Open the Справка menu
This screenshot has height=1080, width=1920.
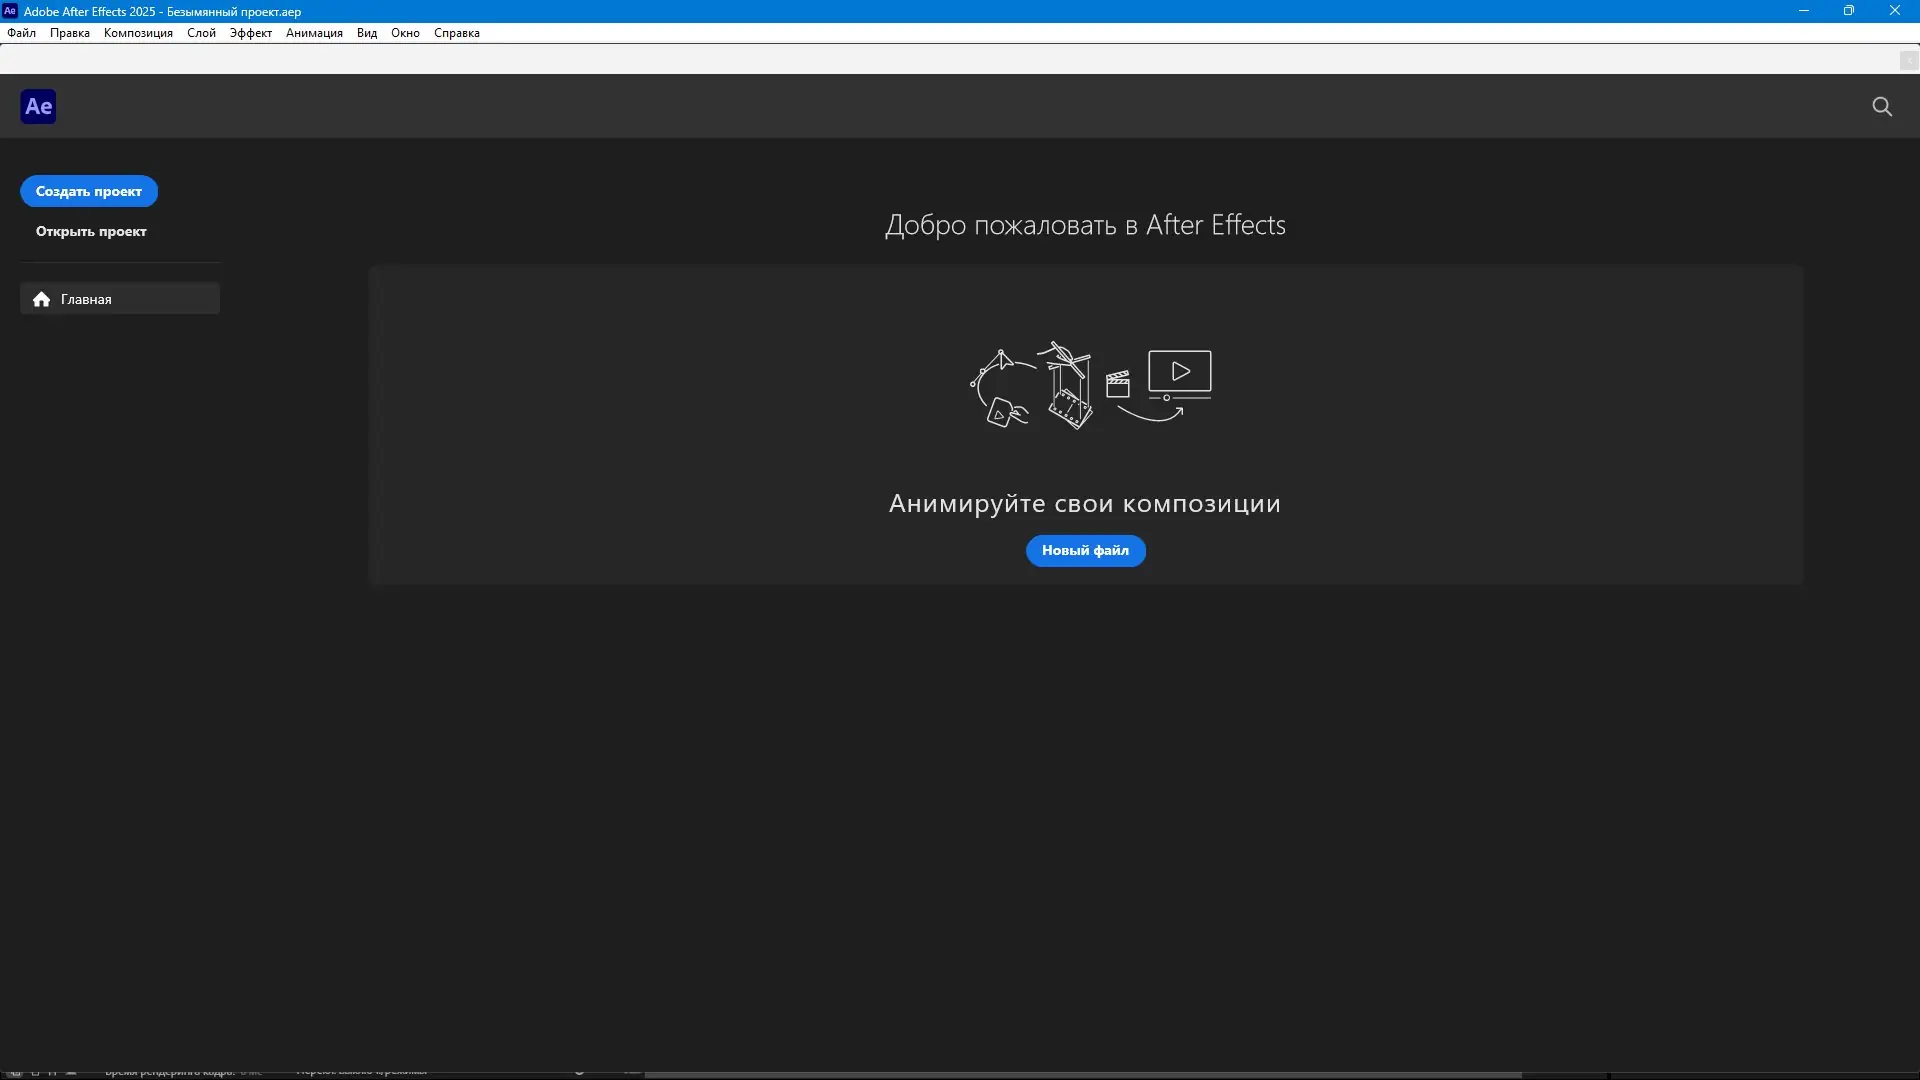(x=457, y=33)
